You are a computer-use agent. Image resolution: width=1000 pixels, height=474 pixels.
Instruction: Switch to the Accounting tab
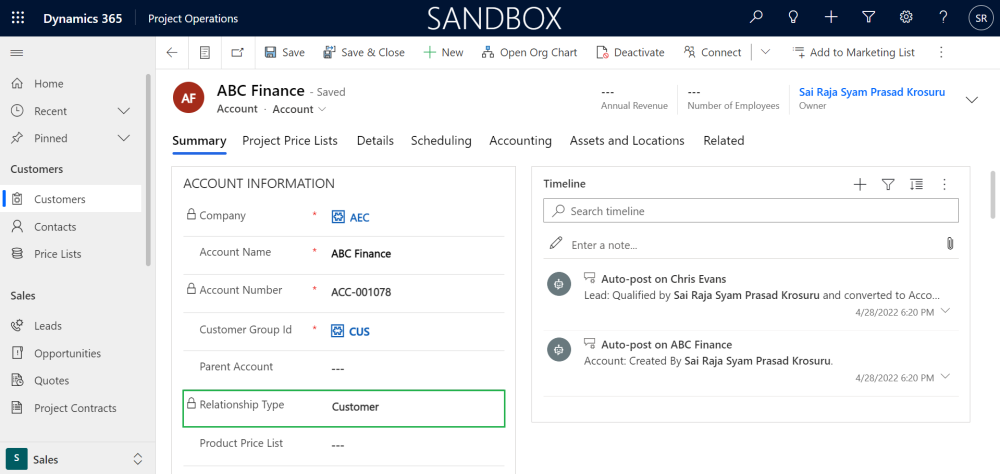click(520, 140)
